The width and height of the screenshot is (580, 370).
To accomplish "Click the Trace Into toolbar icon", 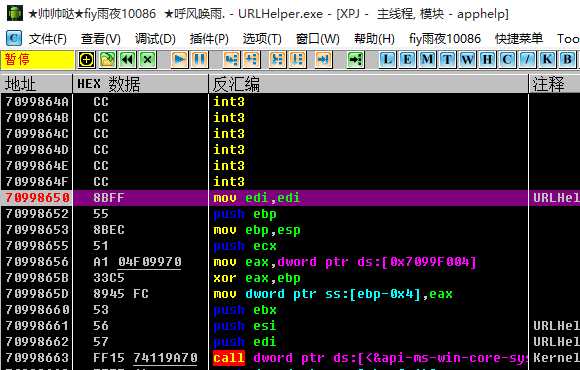I will (x=278, y=60).
